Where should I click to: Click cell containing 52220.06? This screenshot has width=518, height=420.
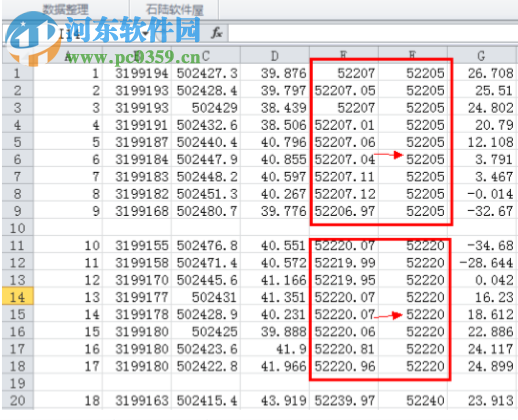[344, 332]
